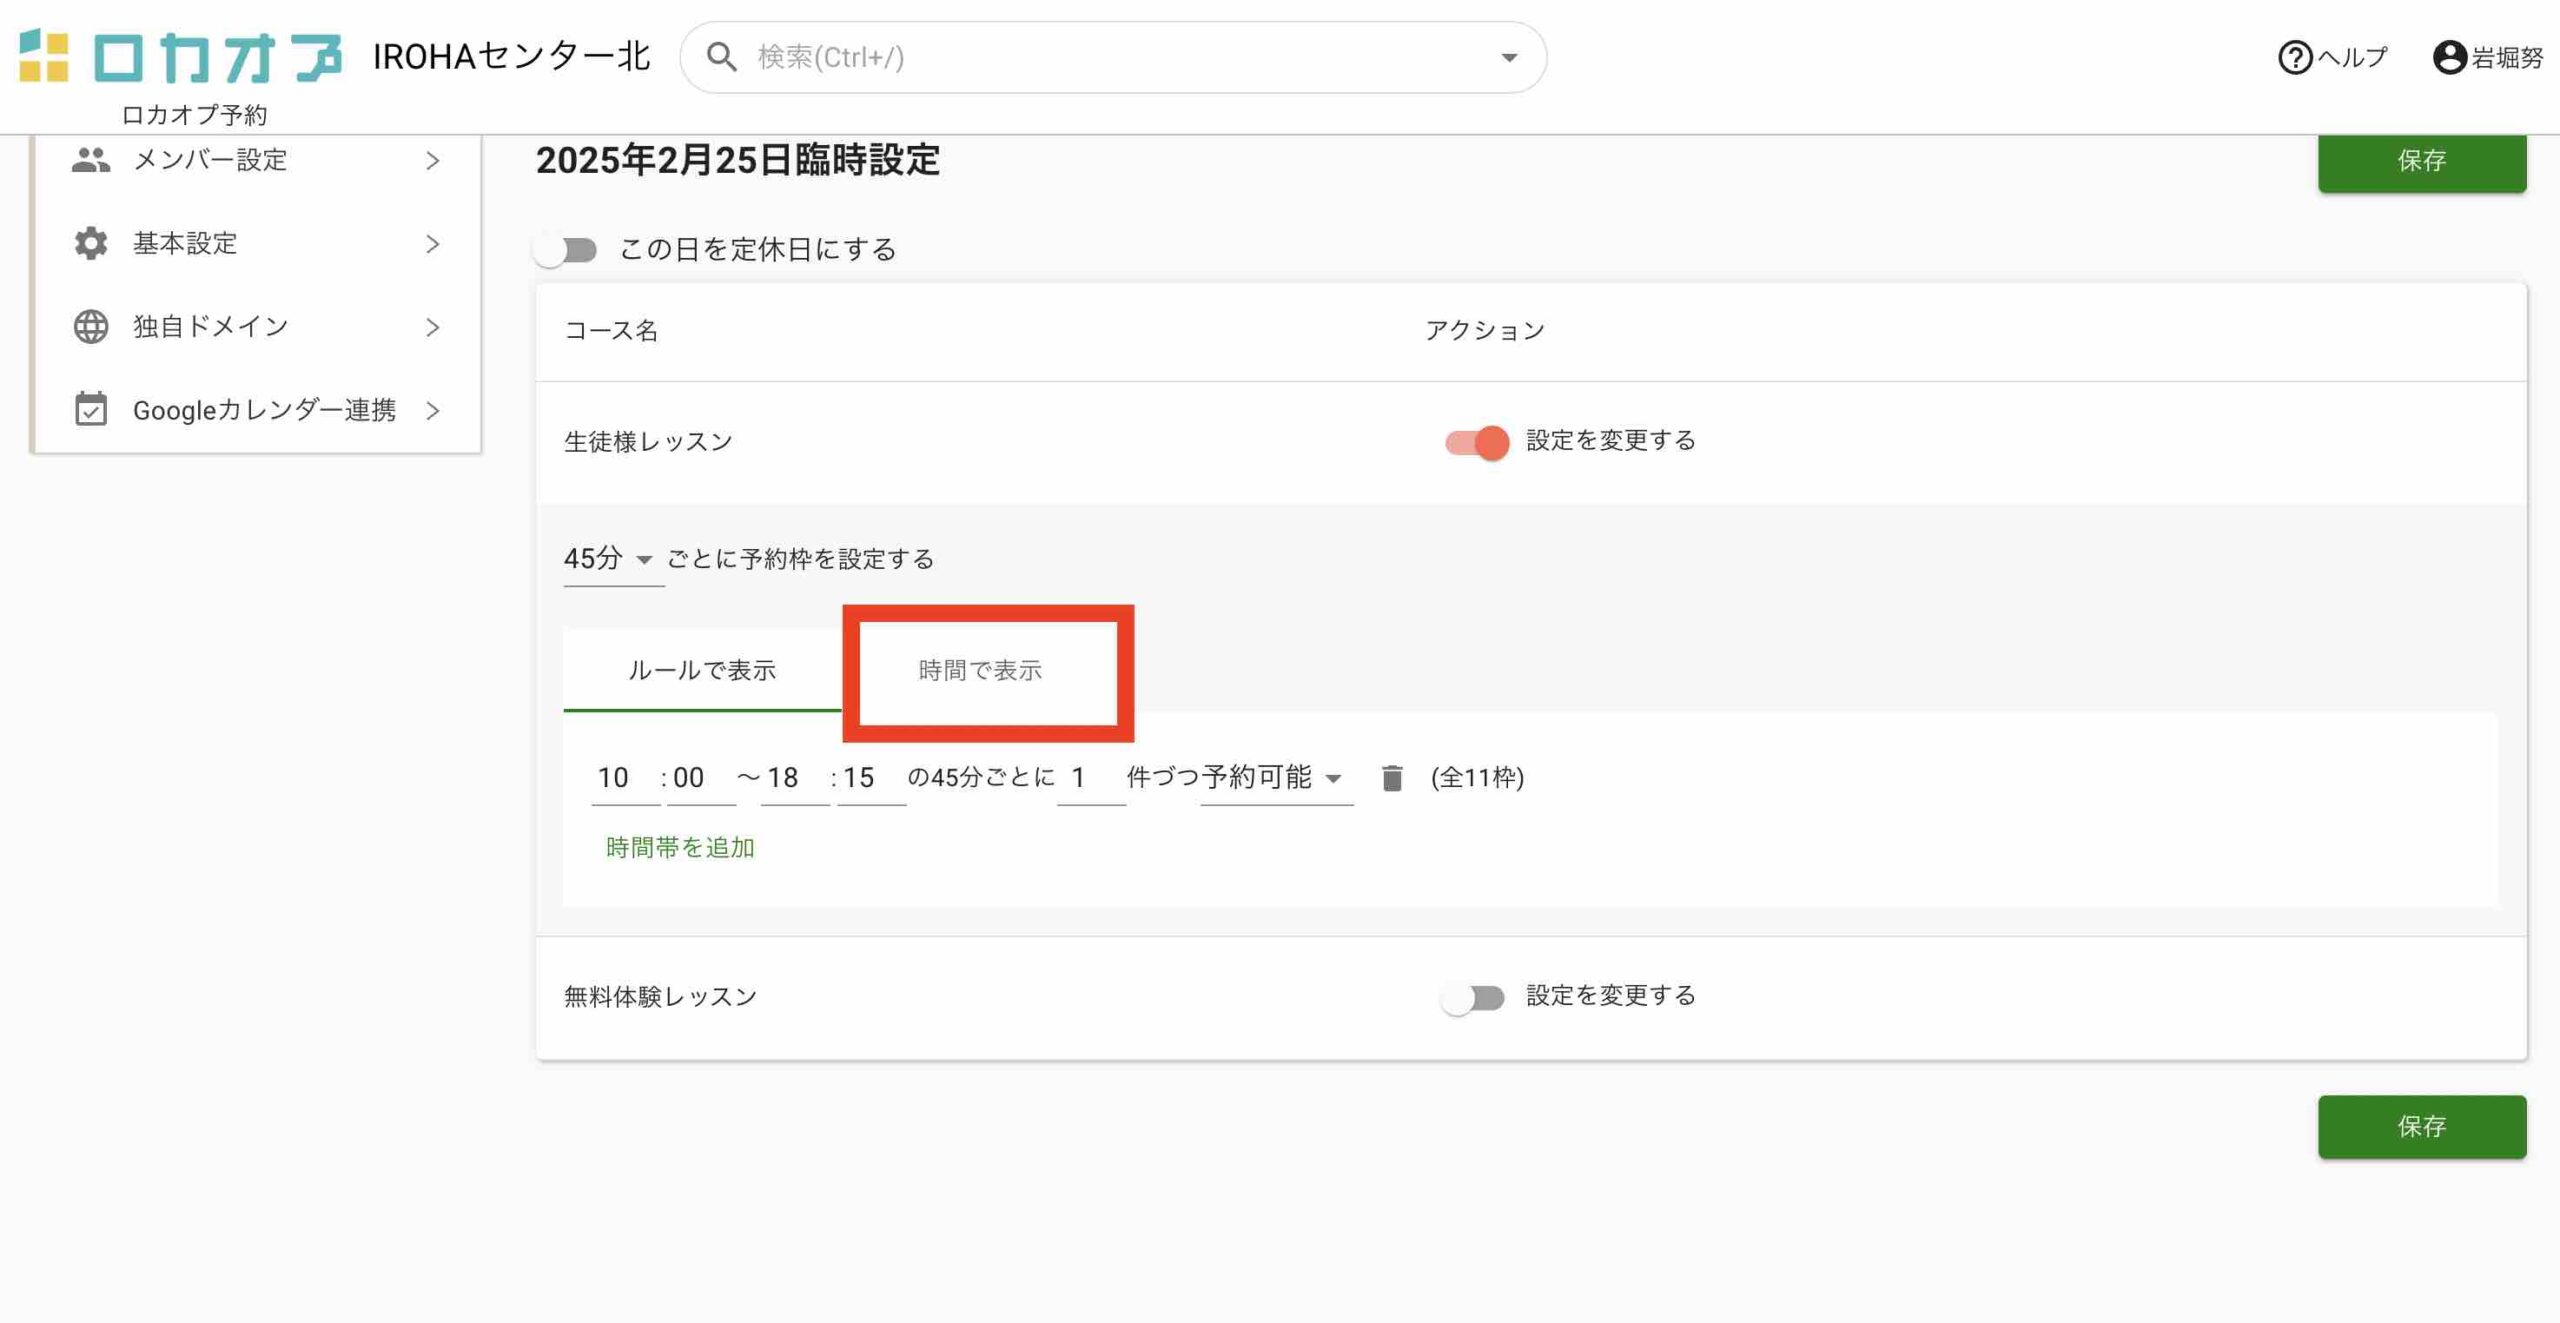This screenshot has width=2560, height=1323.
Task: Click the 独自ドメイン globe icon
Action: pos(91,327)
